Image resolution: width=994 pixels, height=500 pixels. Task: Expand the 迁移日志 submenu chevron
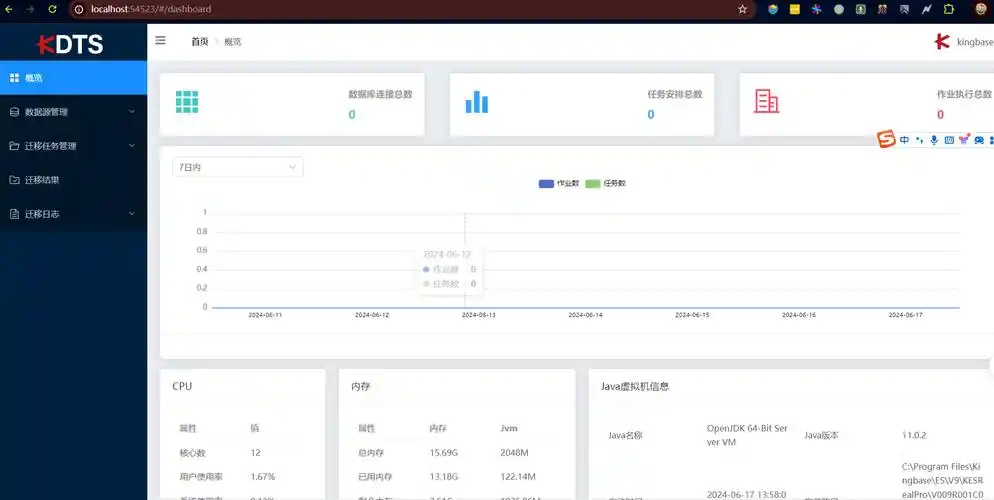132,214
